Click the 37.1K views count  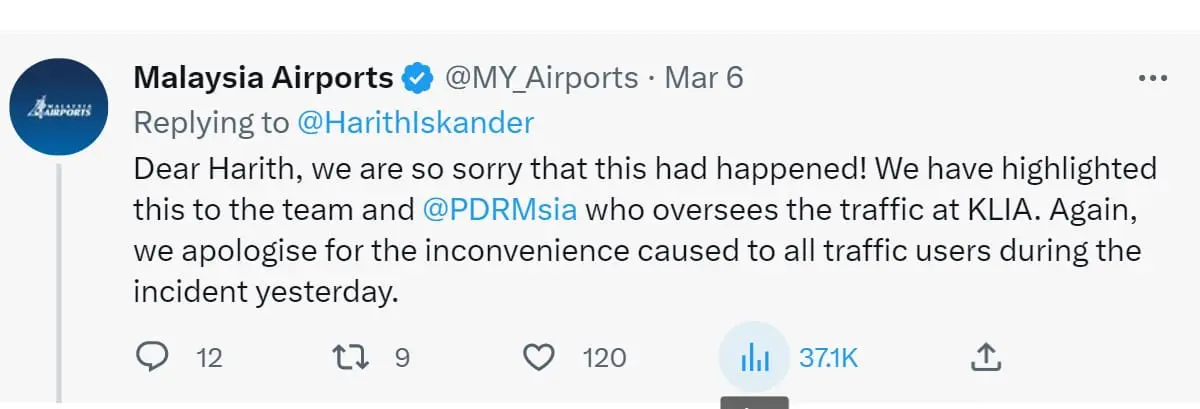tap(828, 358)
